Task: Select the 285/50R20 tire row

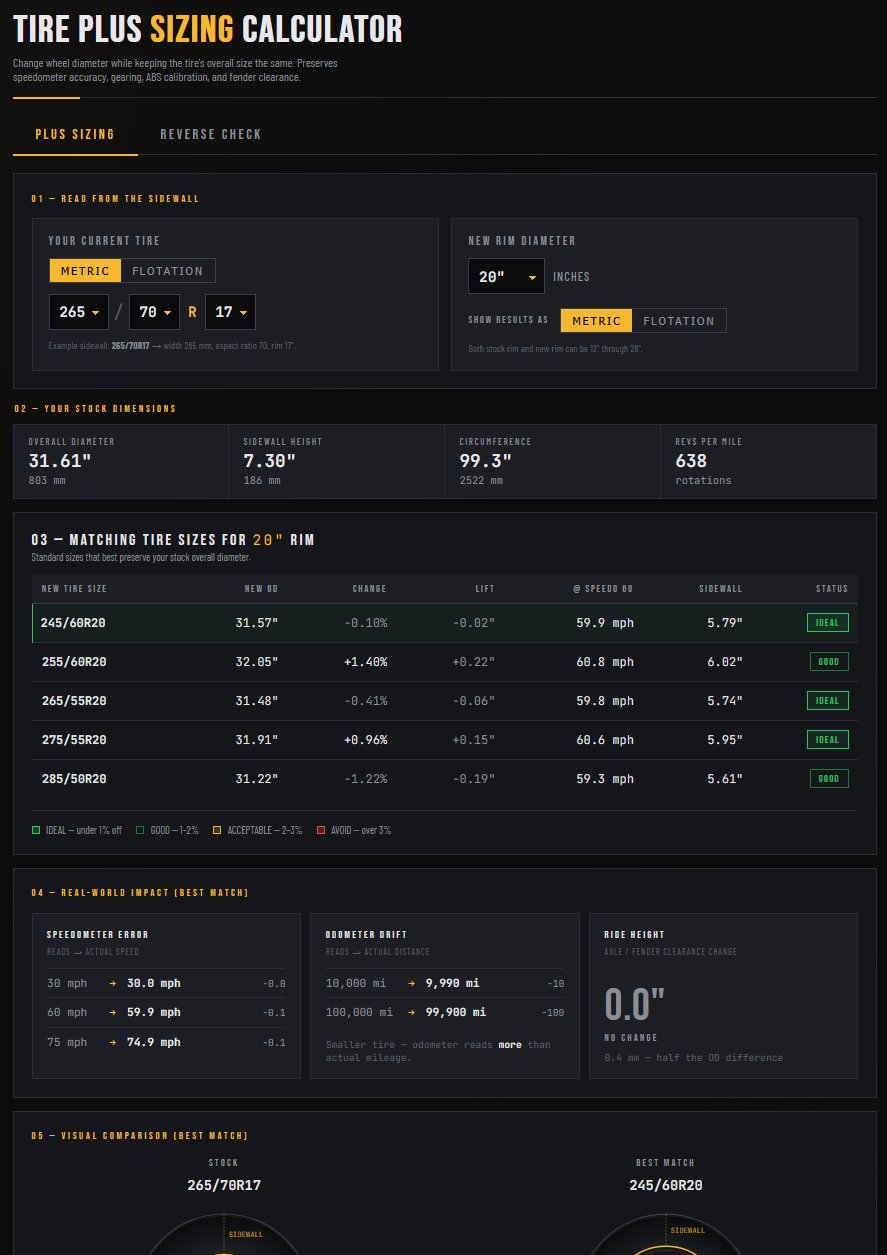Action: coord(445,779)
